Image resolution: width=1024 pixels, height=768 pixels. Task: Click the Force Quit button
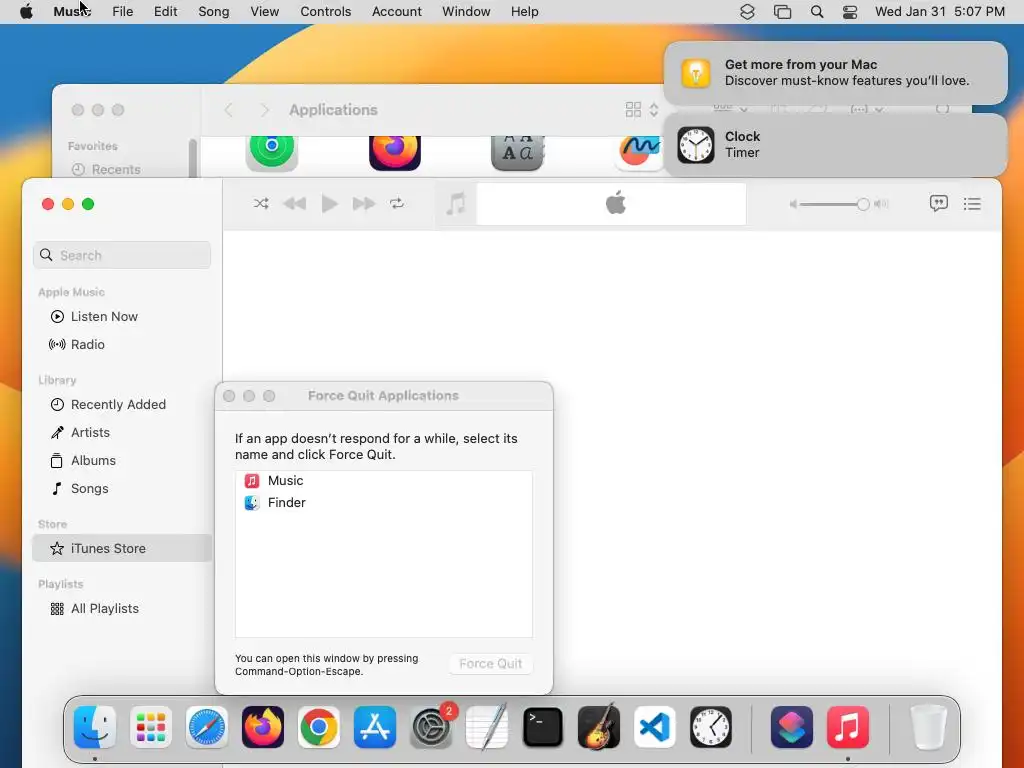pos(490,664)
